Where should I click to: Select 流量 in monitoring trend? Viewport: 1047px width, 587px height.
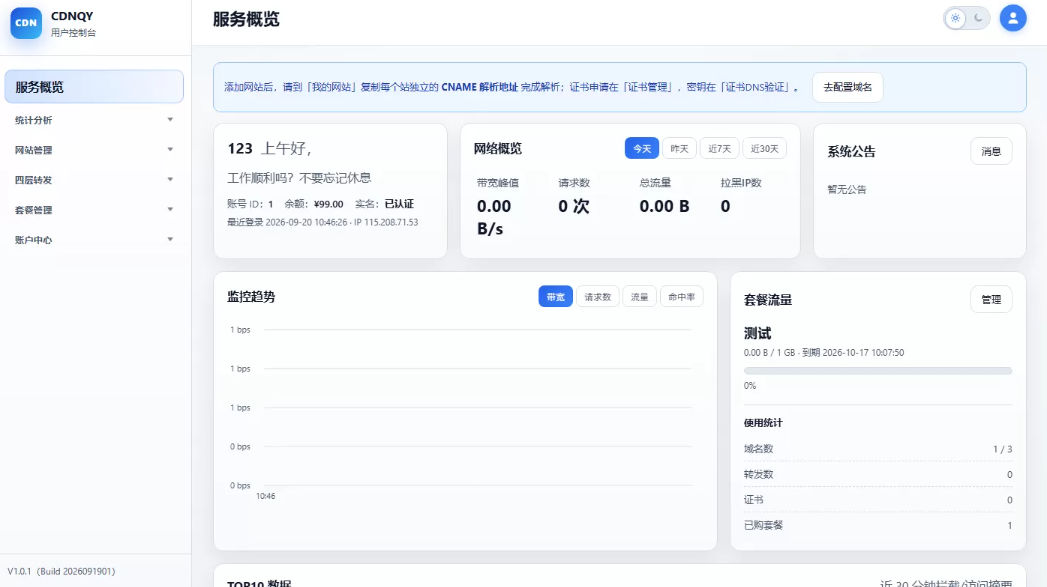coord(640,297)
